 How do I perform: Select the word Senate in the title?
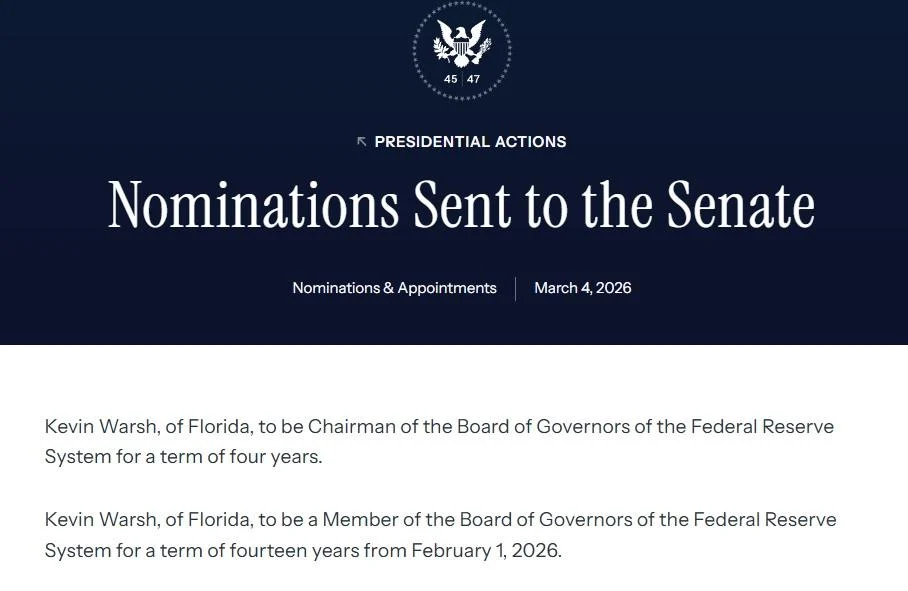pyautogui.click(x=740, y=205)
